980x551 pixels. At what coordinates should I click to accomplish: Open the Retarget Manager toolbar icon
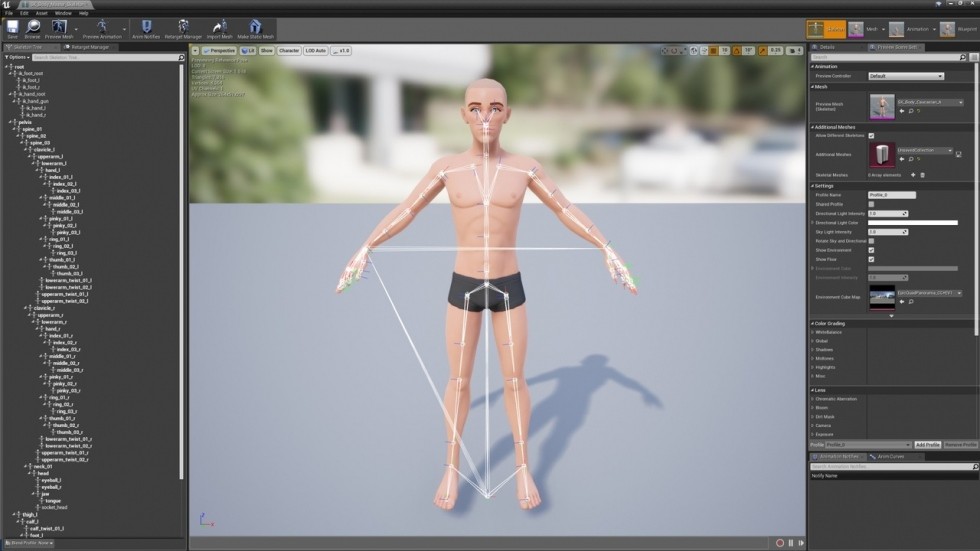pyautogui.click(x=183, y=29)
